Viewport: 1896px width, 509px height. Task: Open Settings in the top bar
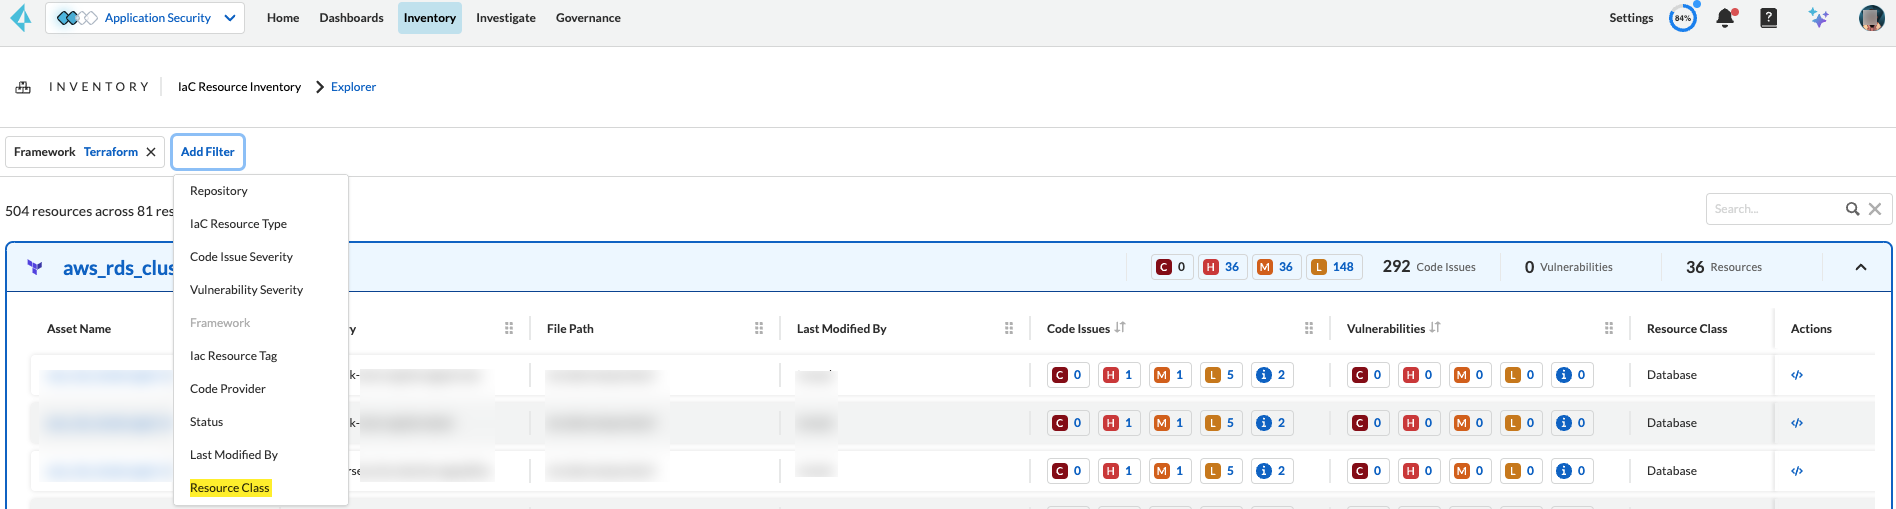1631,18
